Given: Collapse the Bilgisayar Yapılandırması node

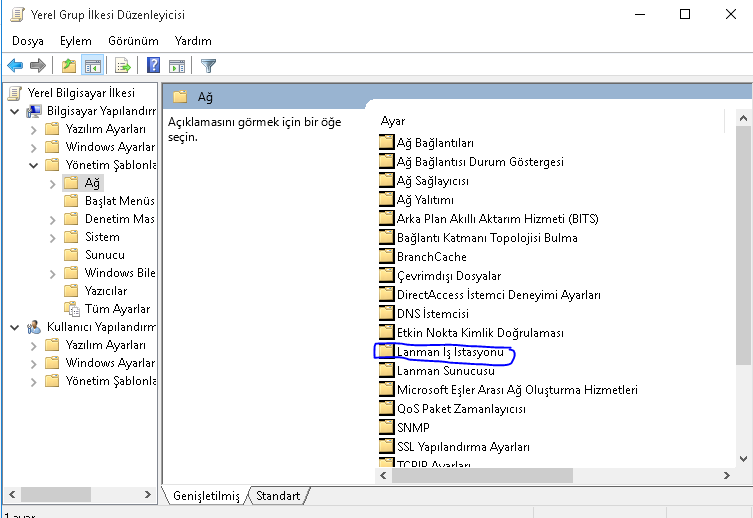Looking at the screenshot, I should 15,112.
